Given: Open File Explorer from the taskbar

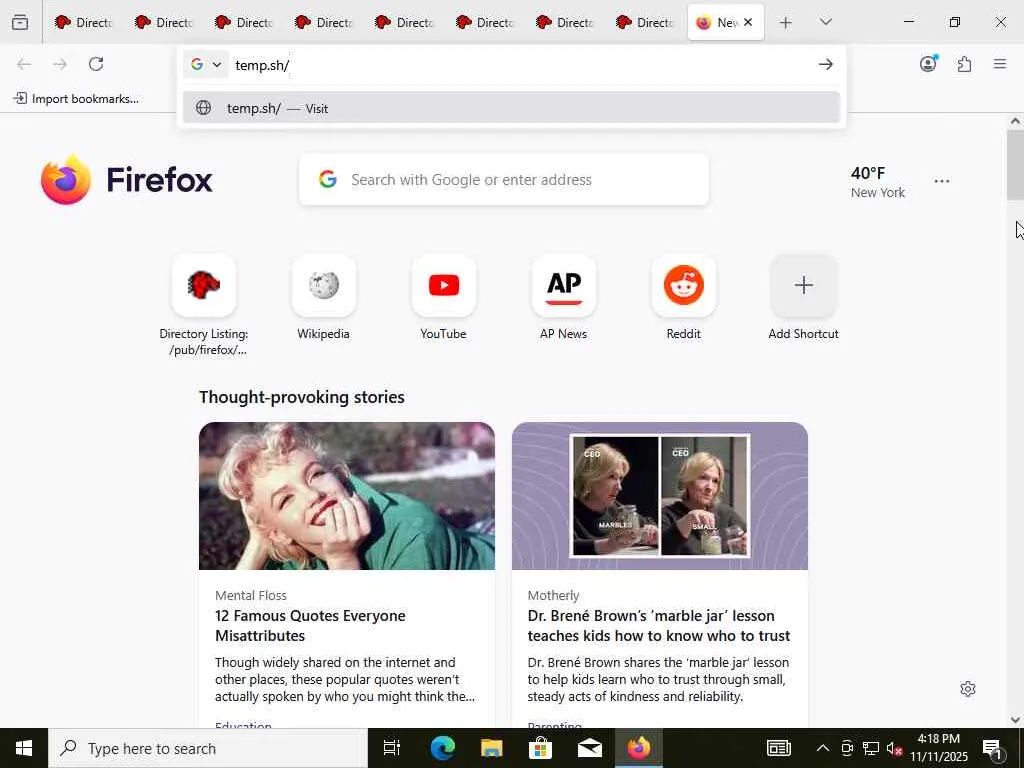Looking at the screenshot, I should tap(491, 748).
